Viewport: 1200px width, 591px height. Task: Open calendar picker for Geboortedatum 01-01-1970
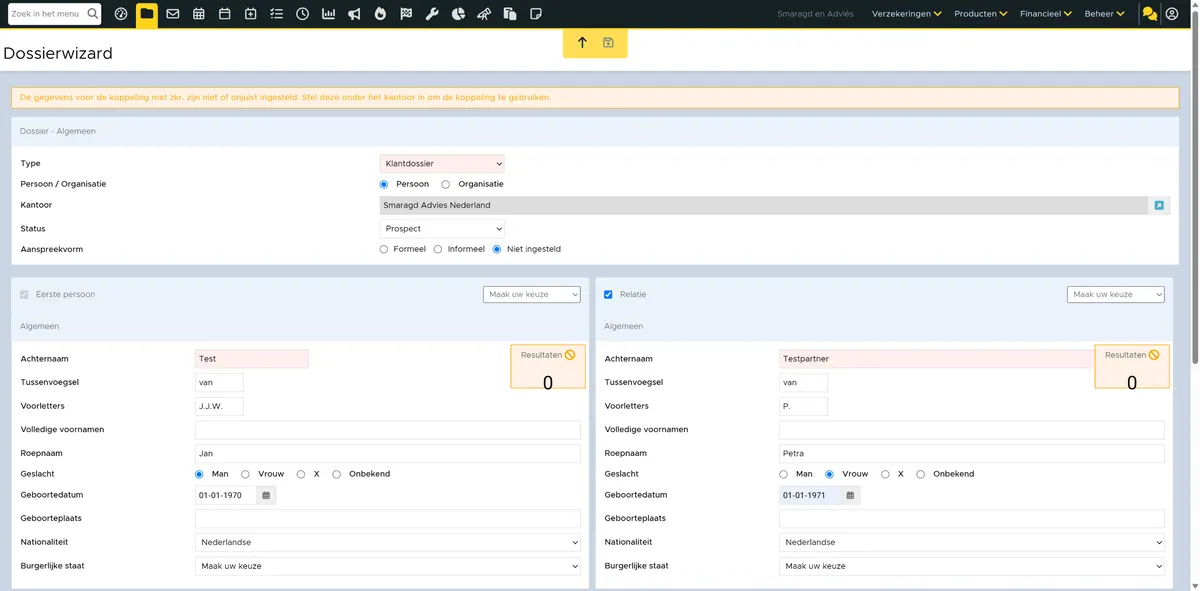tap(266, 495)
